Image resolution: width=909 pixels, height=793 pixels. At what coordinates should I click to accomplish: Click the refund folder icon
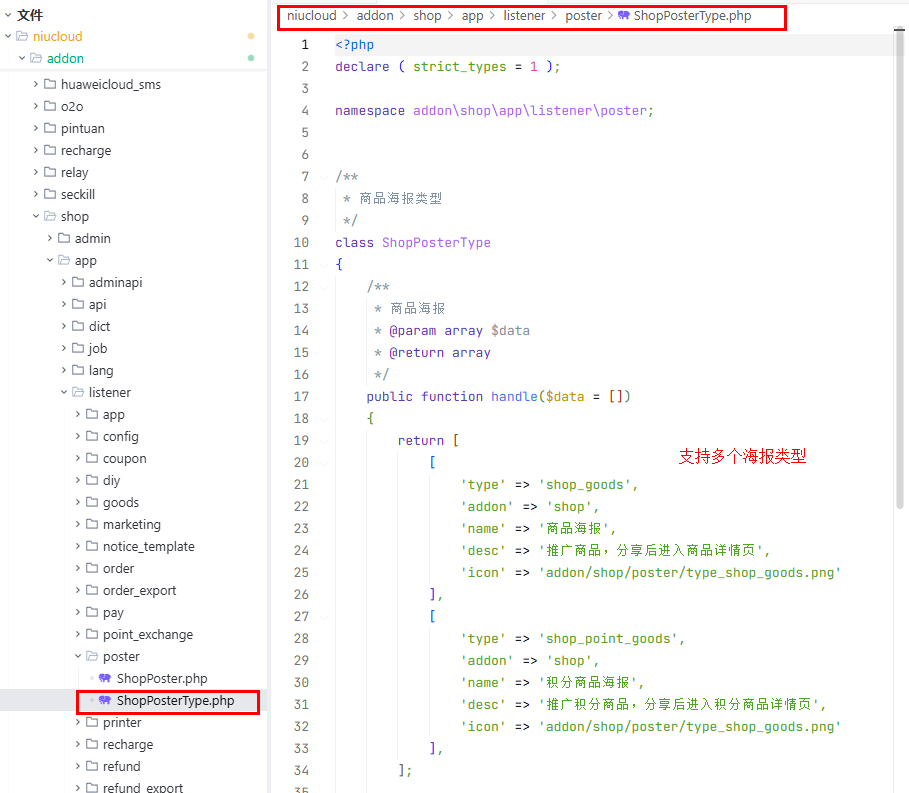pyautogui.click(x=92, y=766)
